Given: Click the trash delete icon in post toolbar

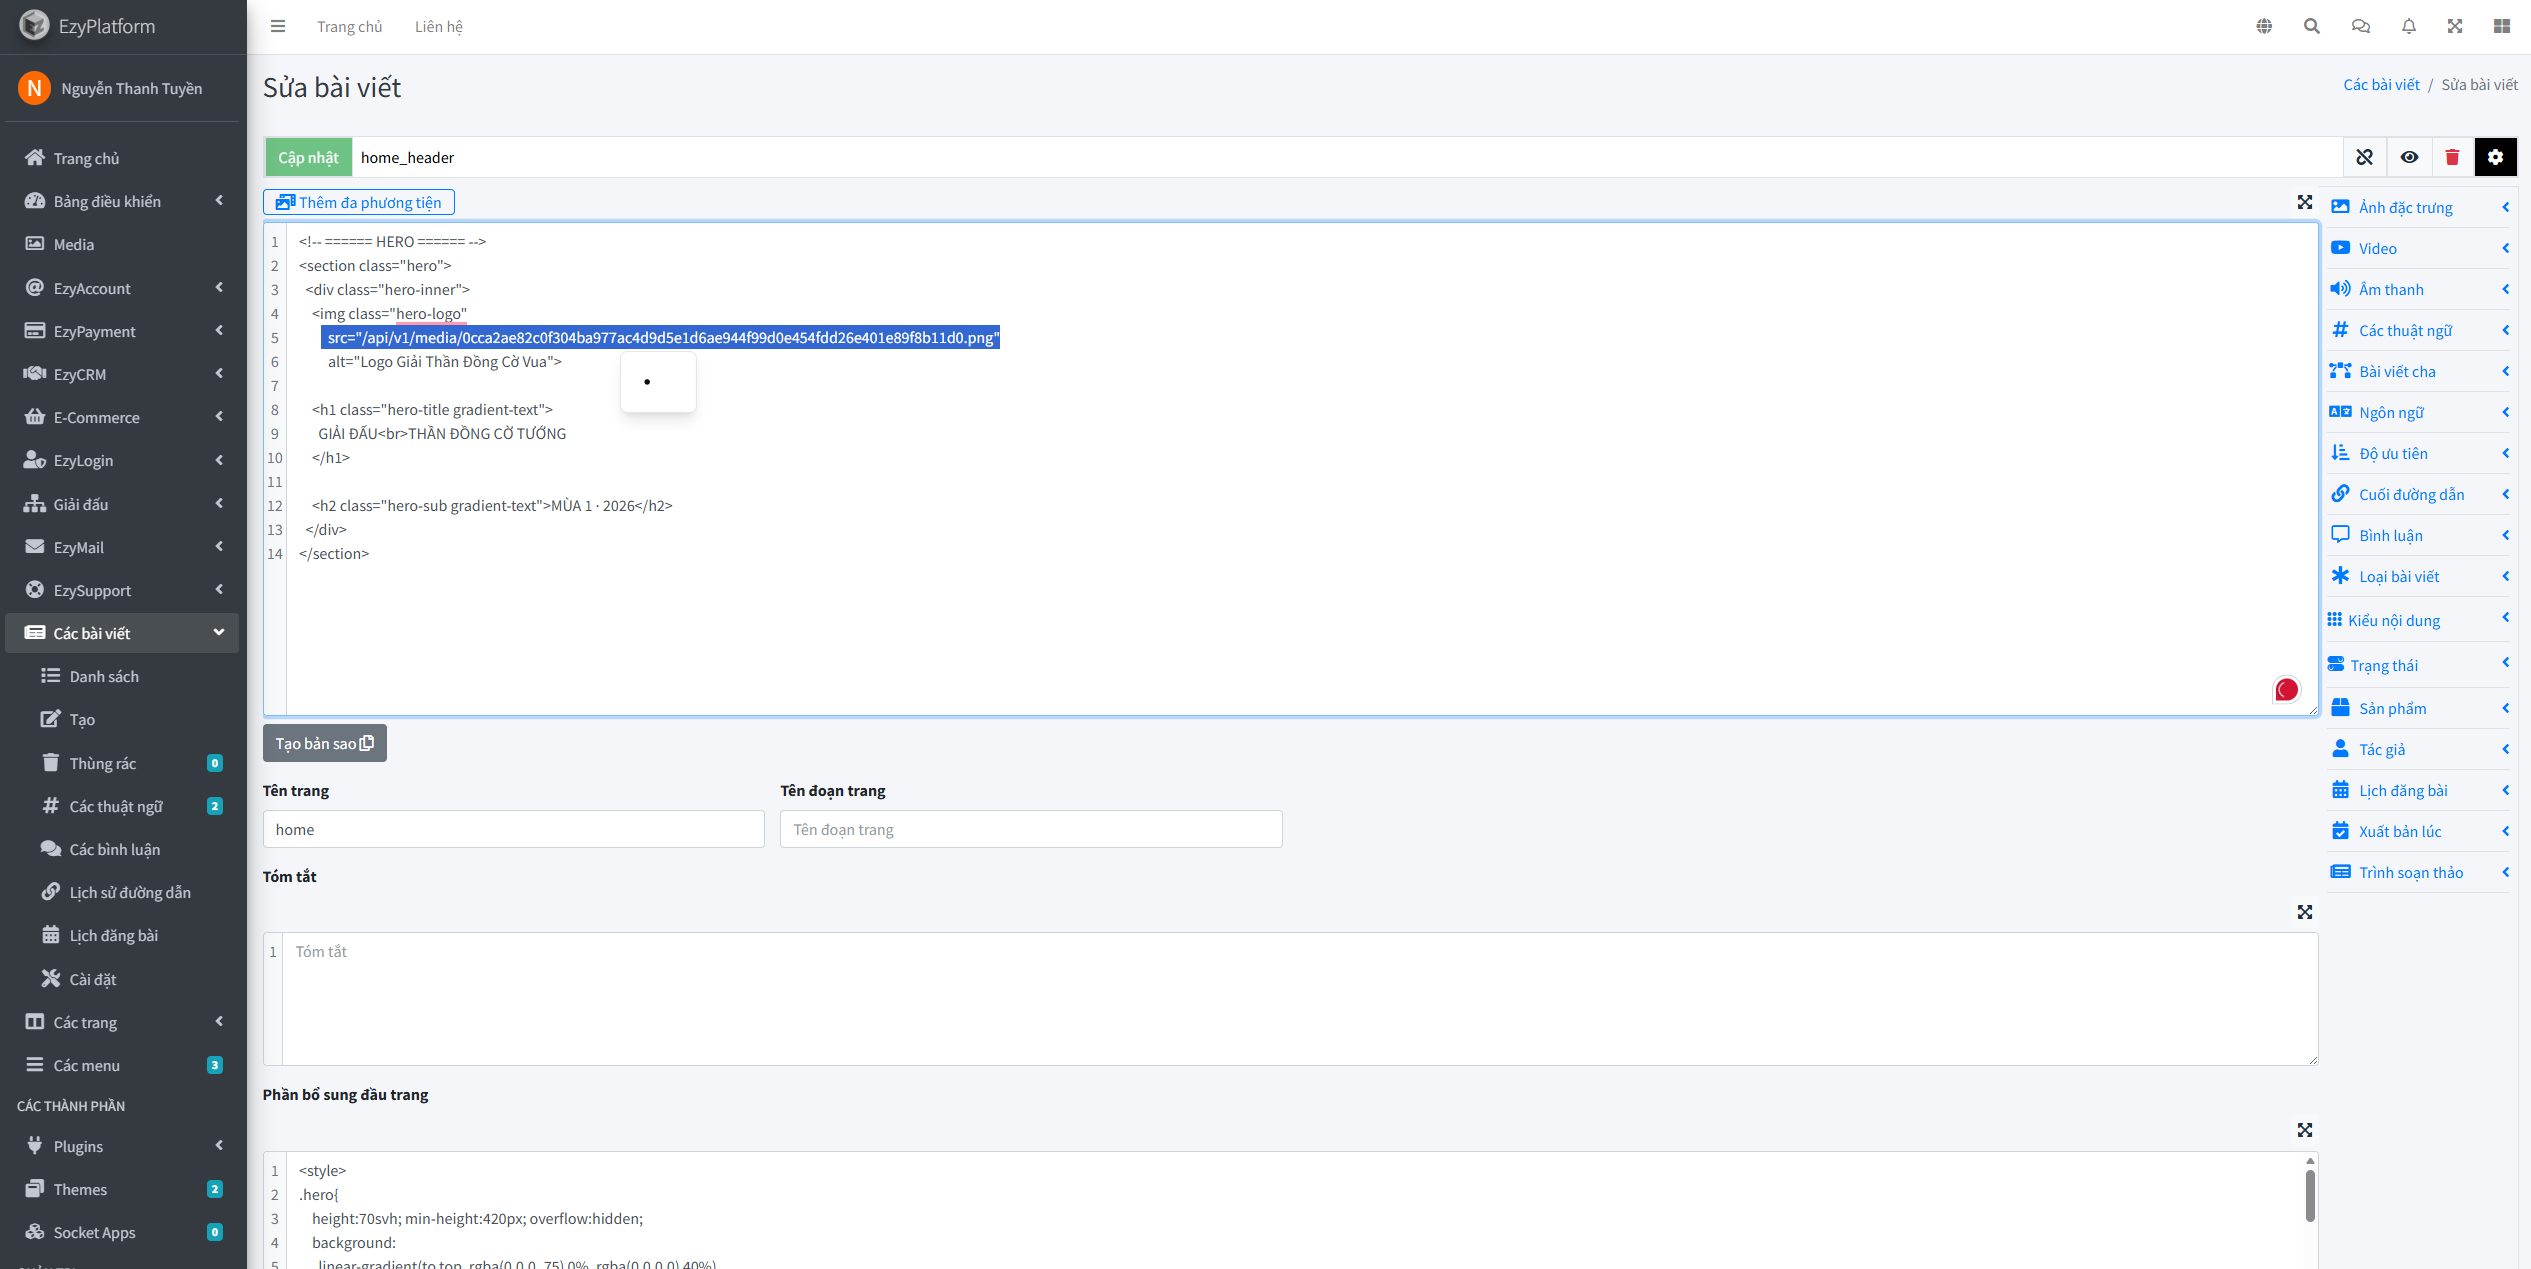Looking at the screenshot, I should pyautogui.click(x=2452, y=157).
